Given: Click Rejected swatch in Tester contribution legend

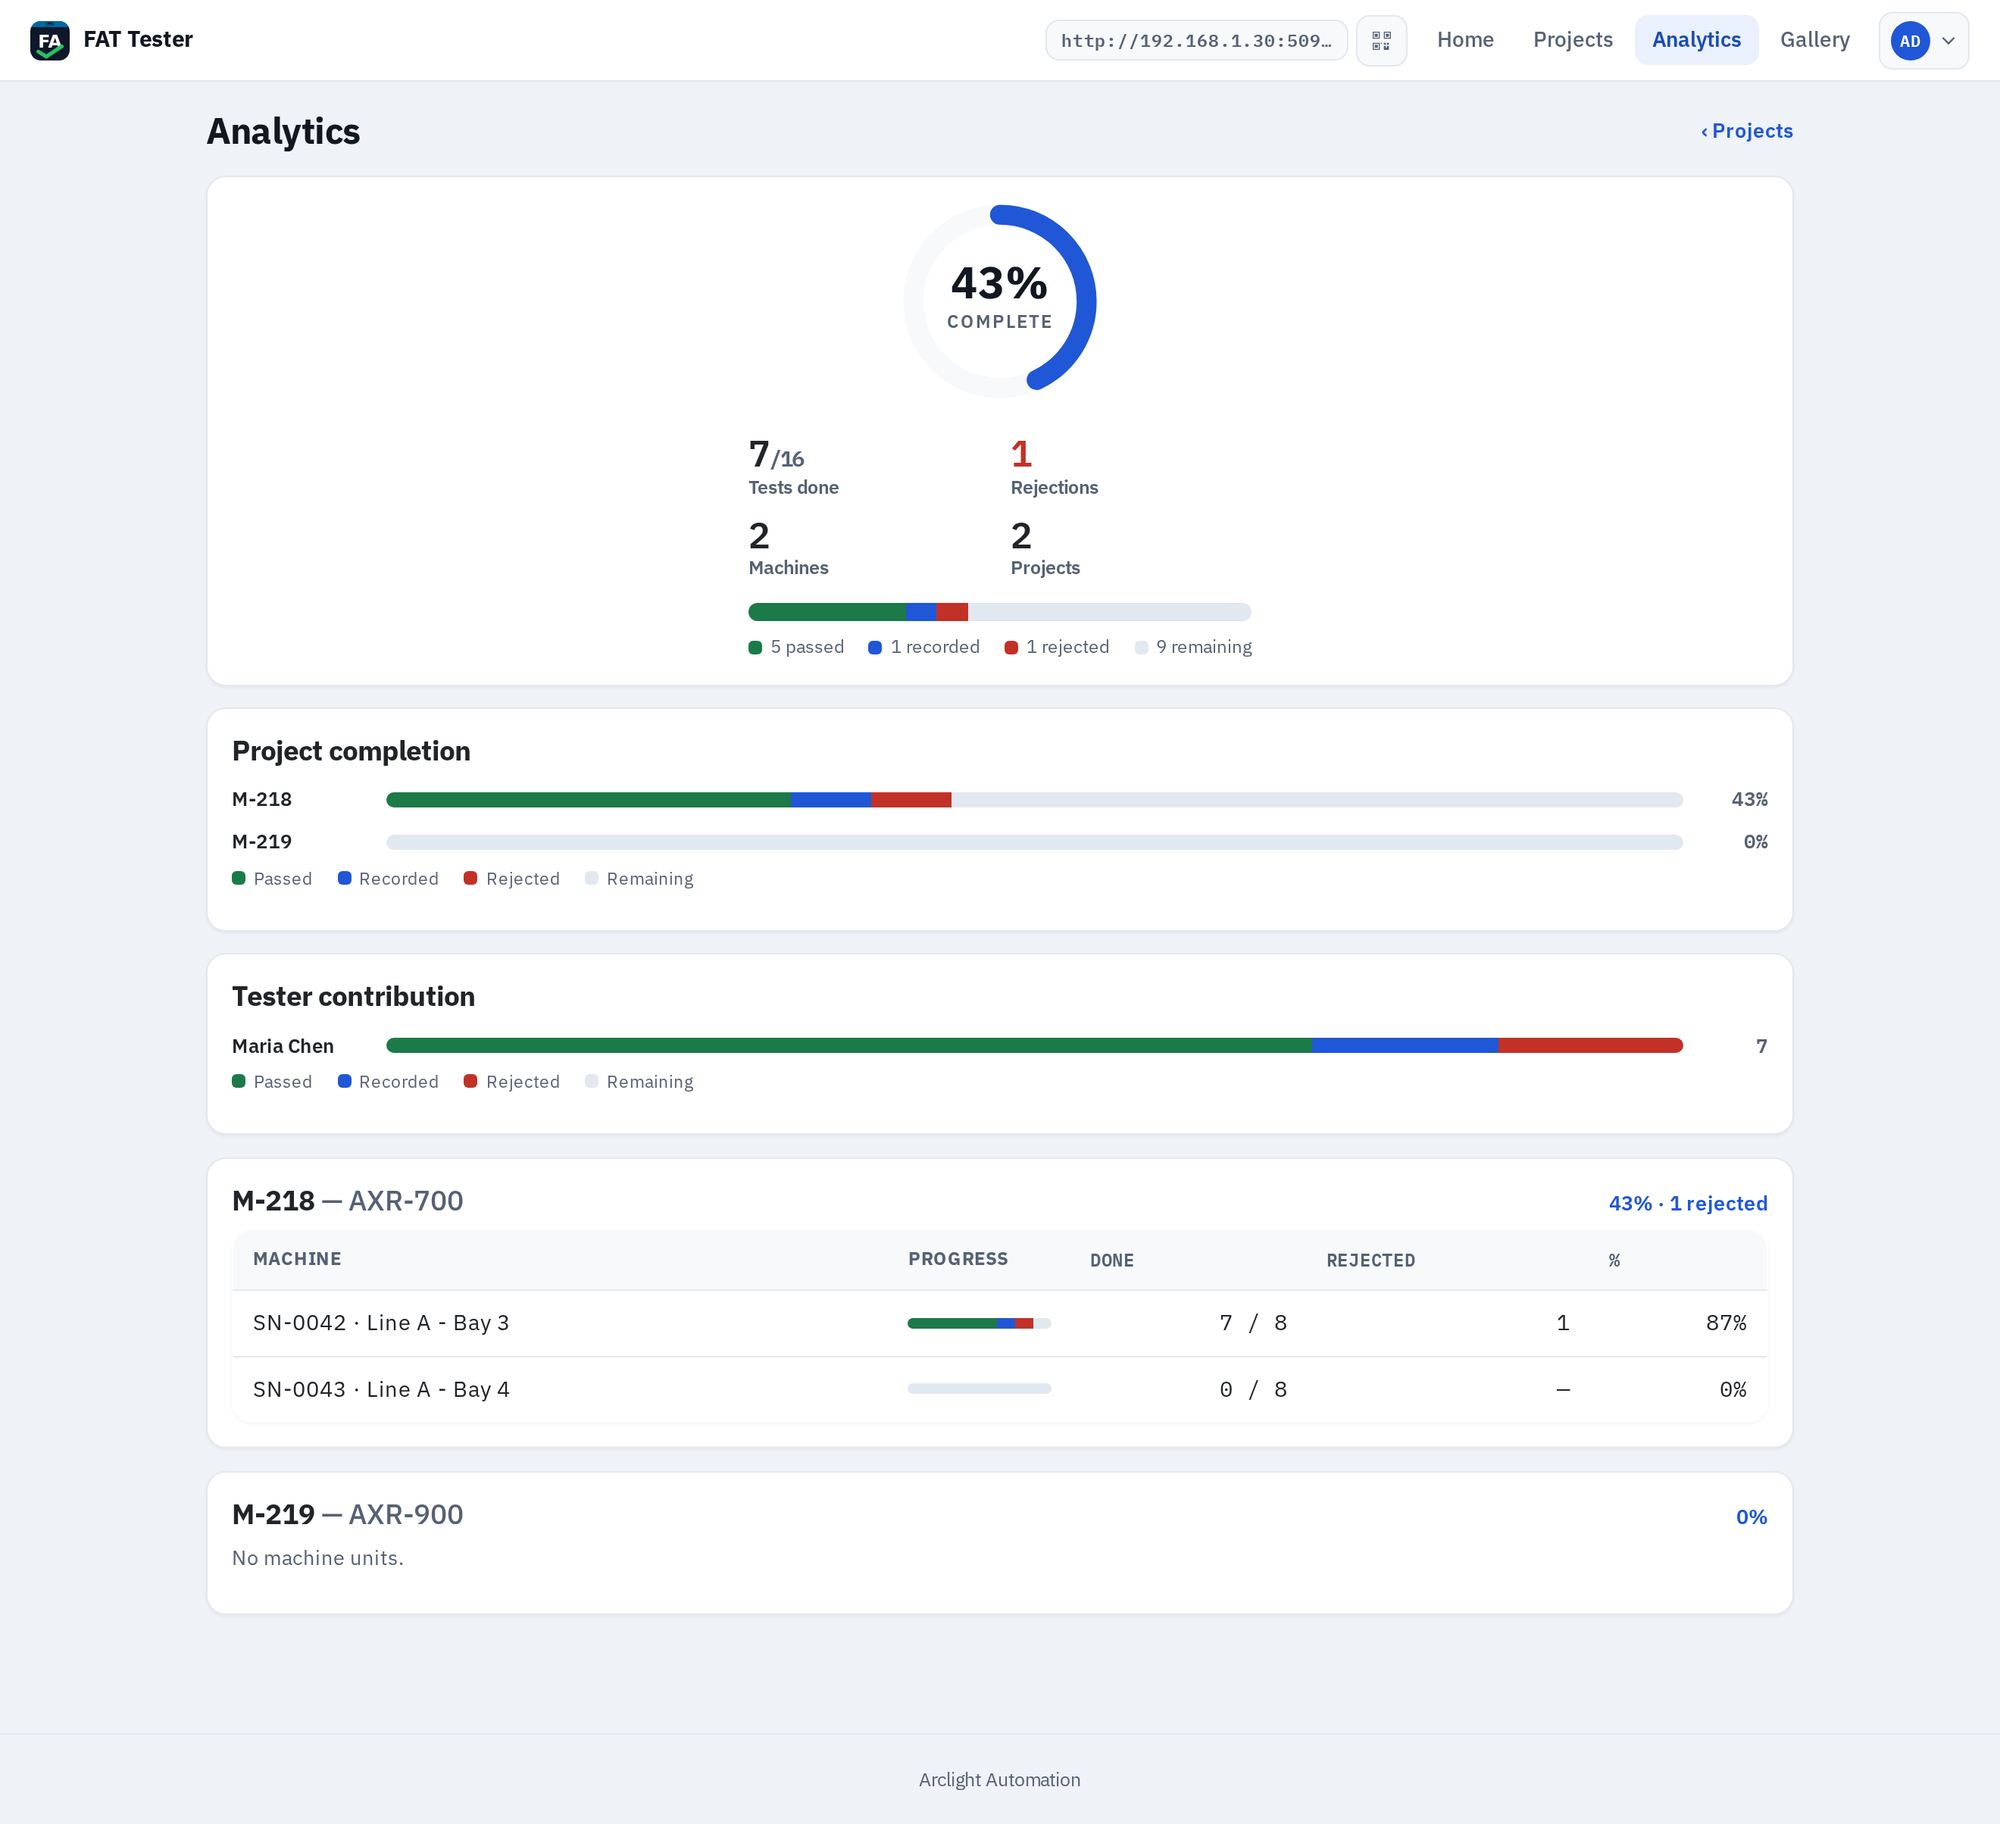Looking at the screenshot, I should [x=470, y=1081].
